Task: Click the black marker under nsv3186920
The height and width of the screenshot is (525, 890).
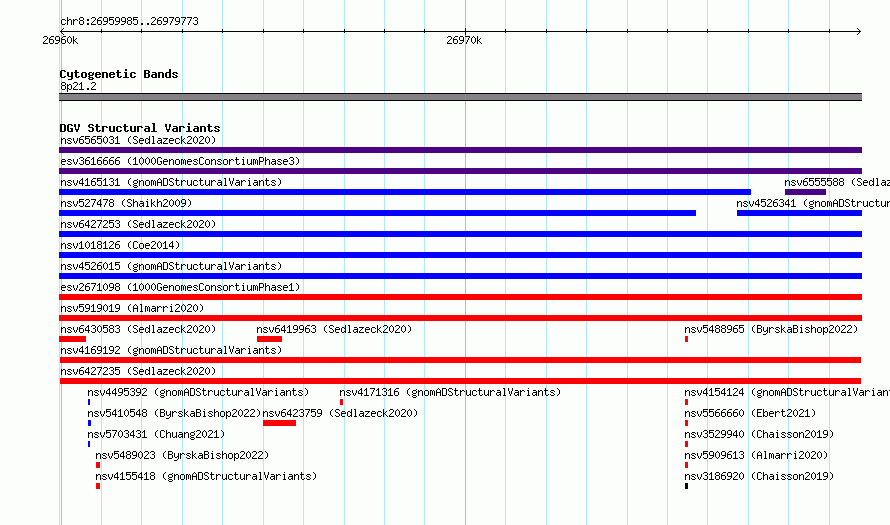Action: [x=686, y=486]
